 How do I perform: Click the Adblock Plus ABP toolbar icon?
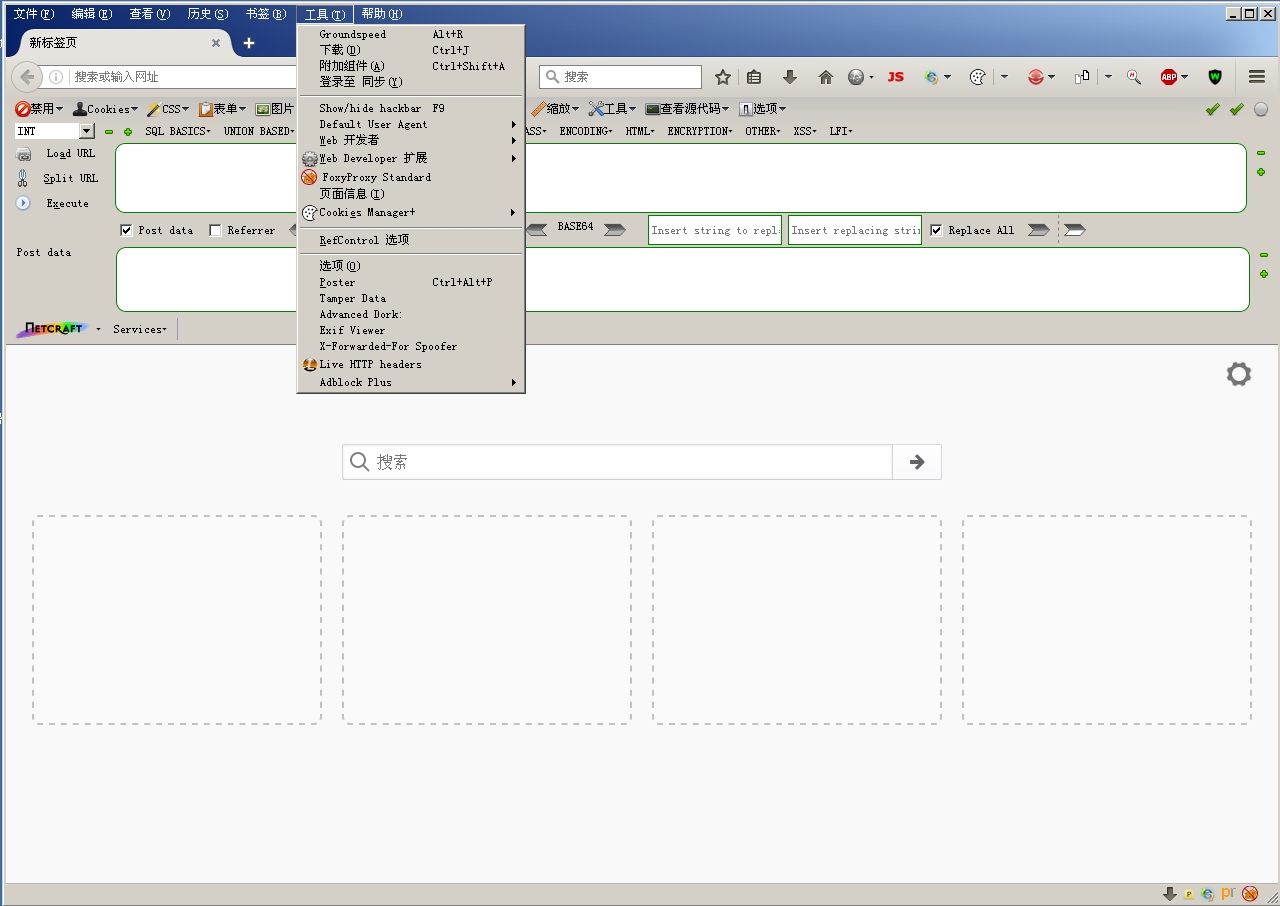pos(1168,77)
